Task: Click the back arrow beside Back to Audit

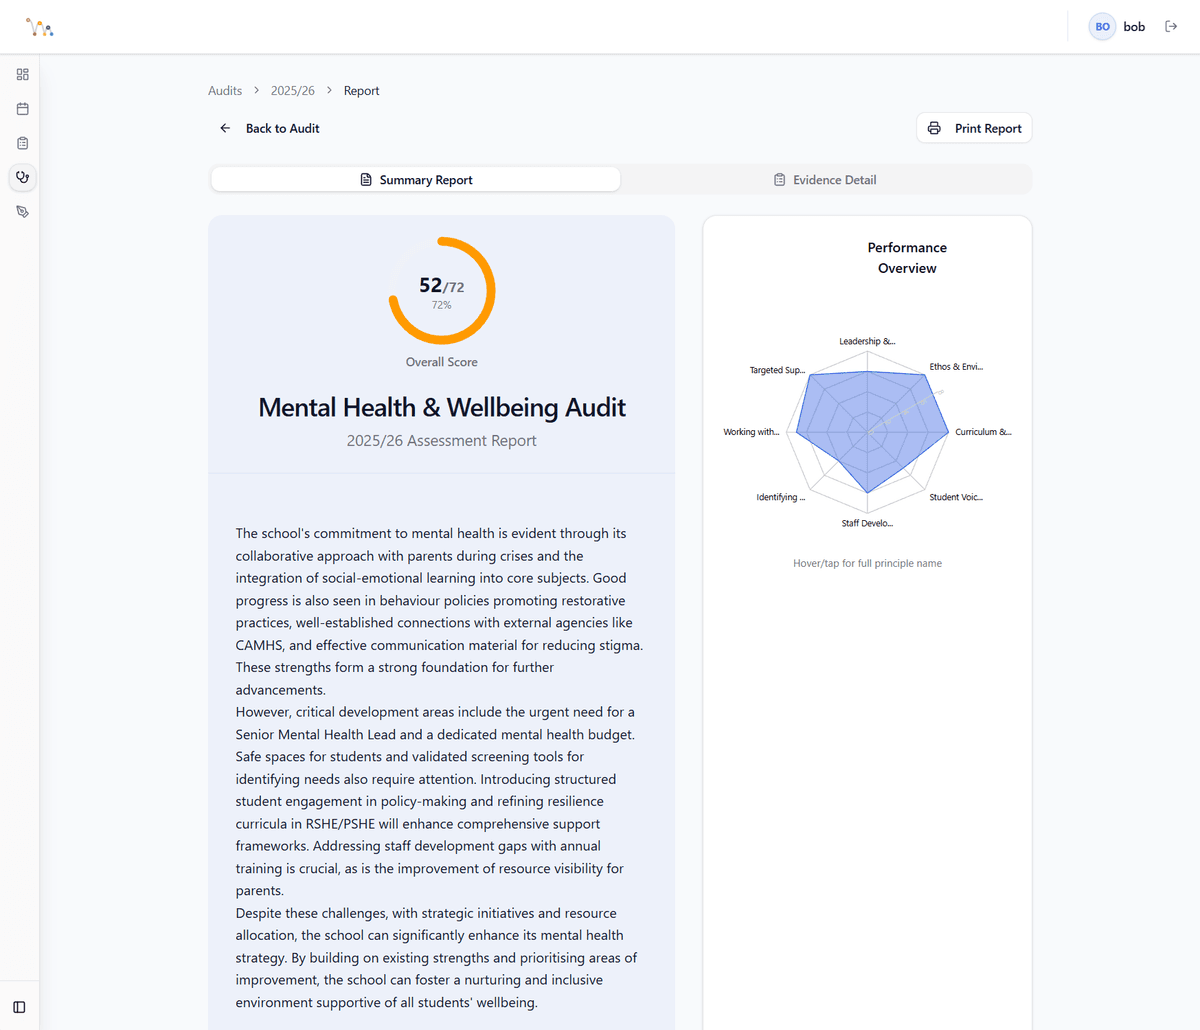Action: (224, 128)
